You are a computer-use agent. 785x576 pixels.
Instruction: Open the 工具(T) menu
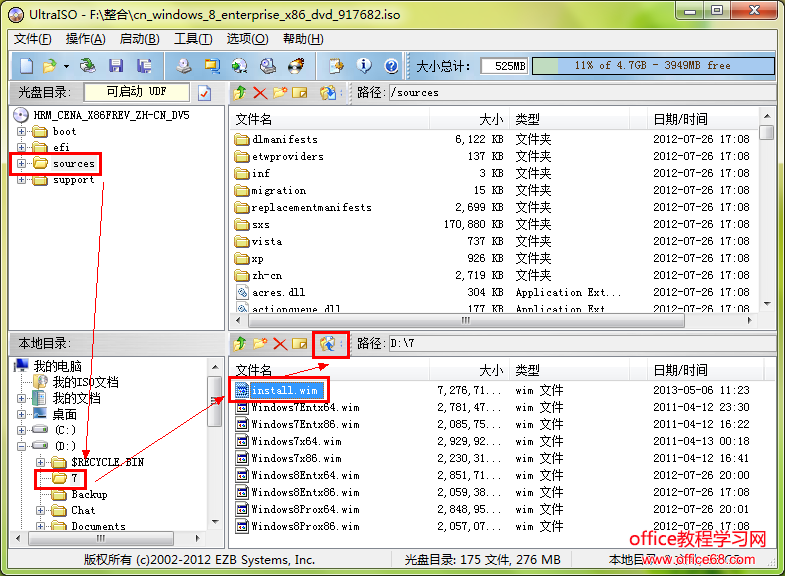[x=193, y=39]
